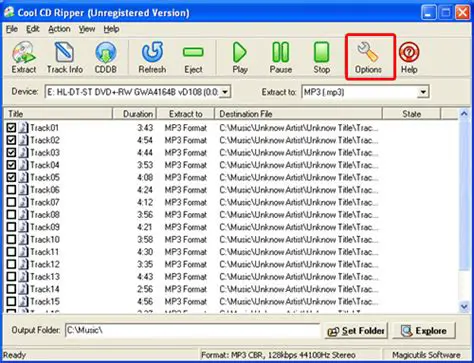Viewport: 474px width, 363px height.
Task: Click the Help lifebuoy icon
Action: [x=409, y=57]
